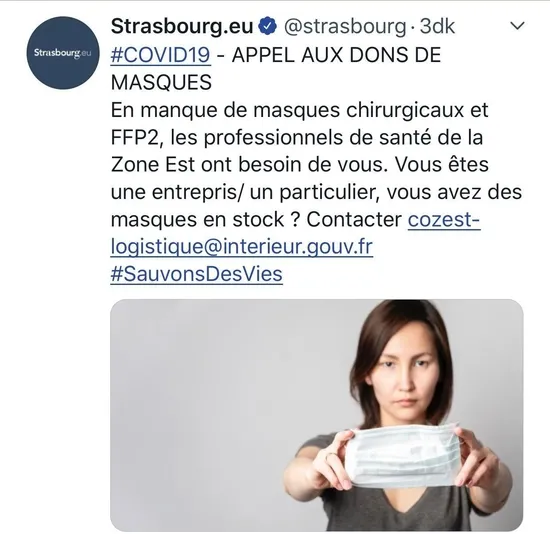Expand the tweet options chevron
Screen dimensions: 550x534
pos(517,26)
